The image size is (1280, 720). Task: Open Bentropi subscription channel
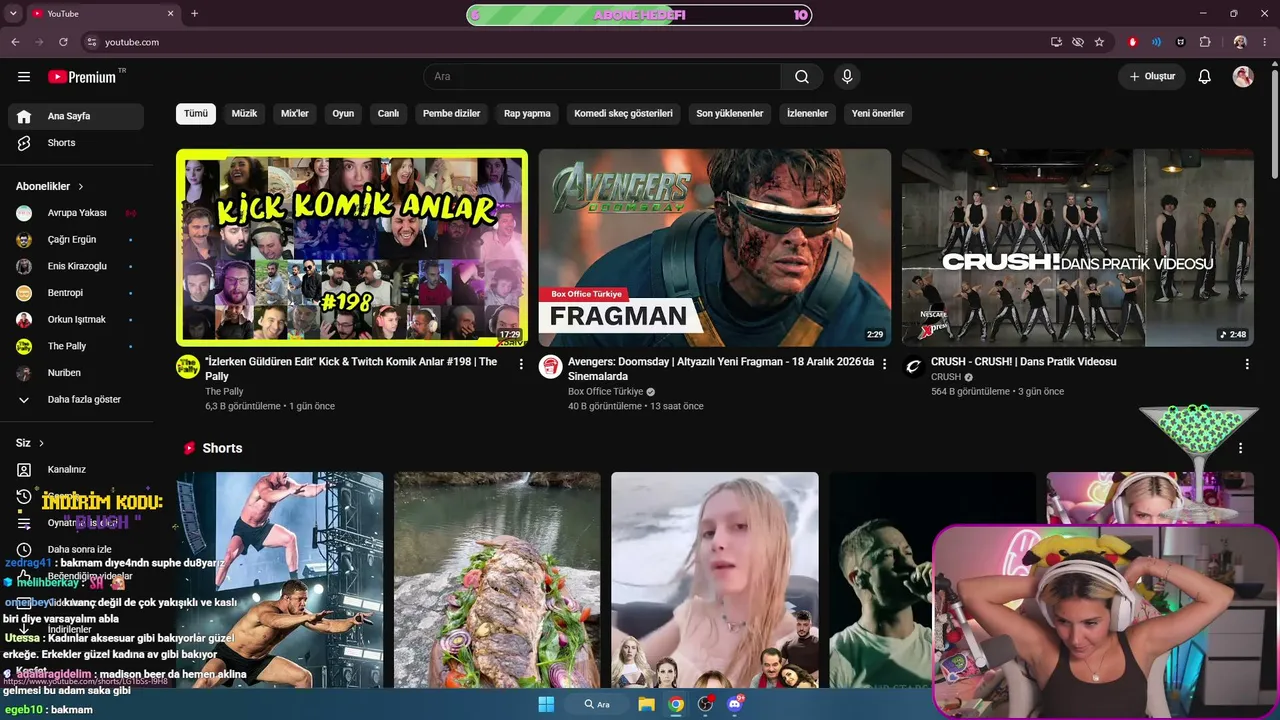coord(76,293)
